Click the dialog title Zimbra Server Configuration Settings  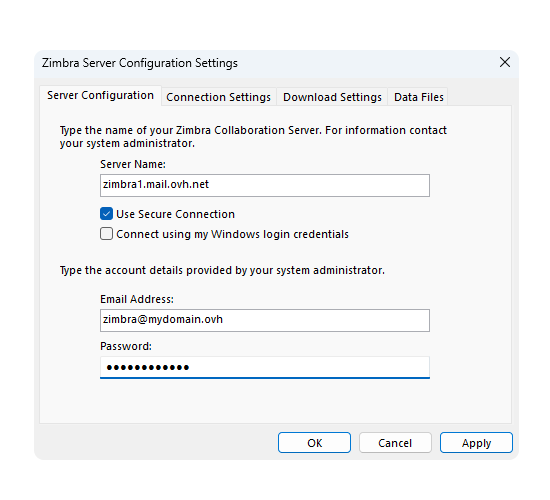tap(140, 63)
